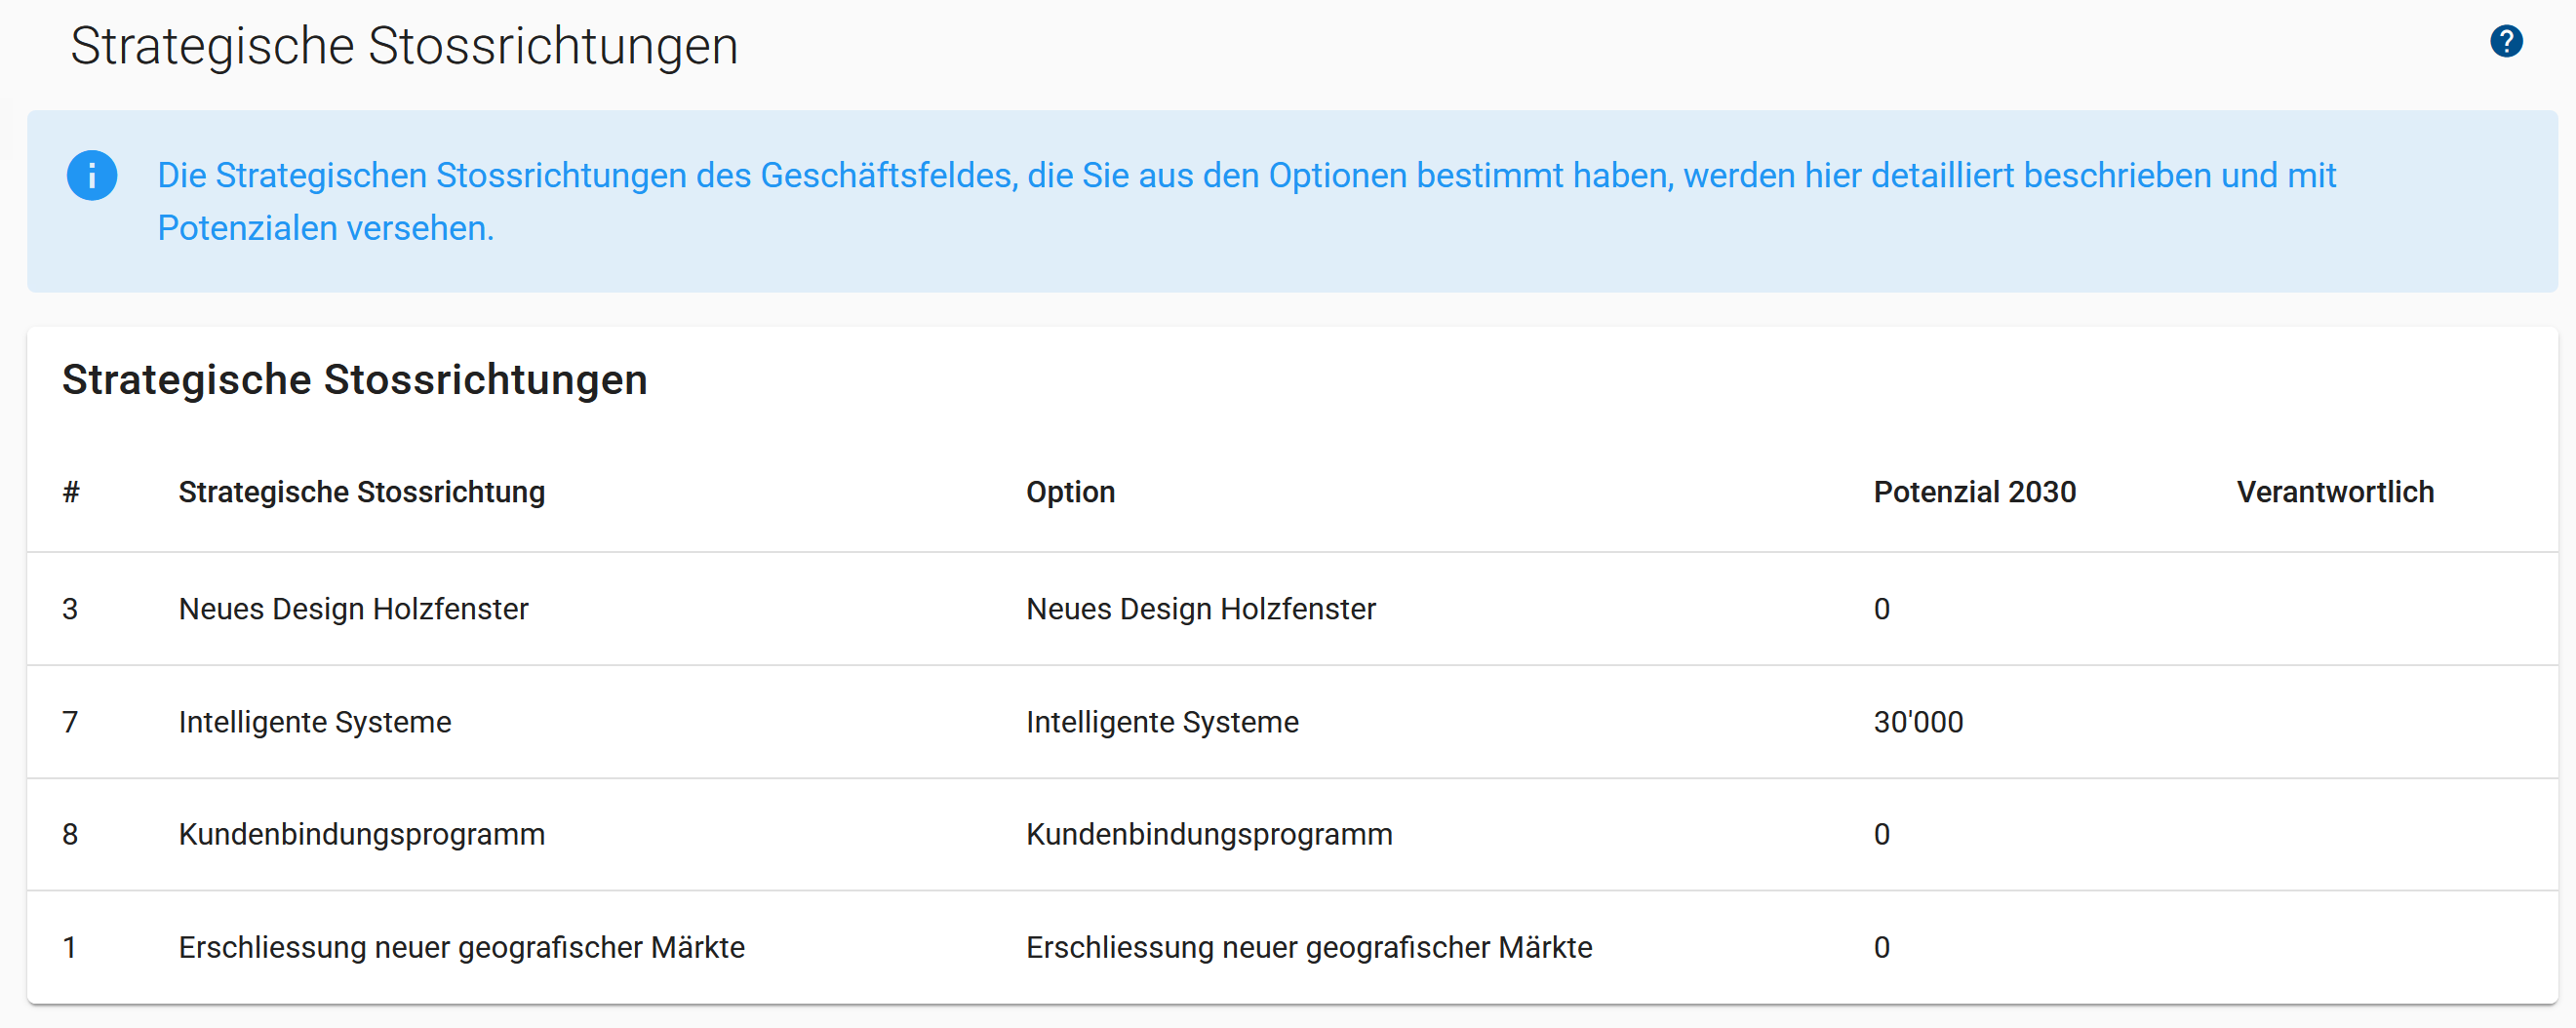The image size is (2576, 1028).
Task: Click the Potenzial 2030 column header
Action: click(x=1974, y=492)
